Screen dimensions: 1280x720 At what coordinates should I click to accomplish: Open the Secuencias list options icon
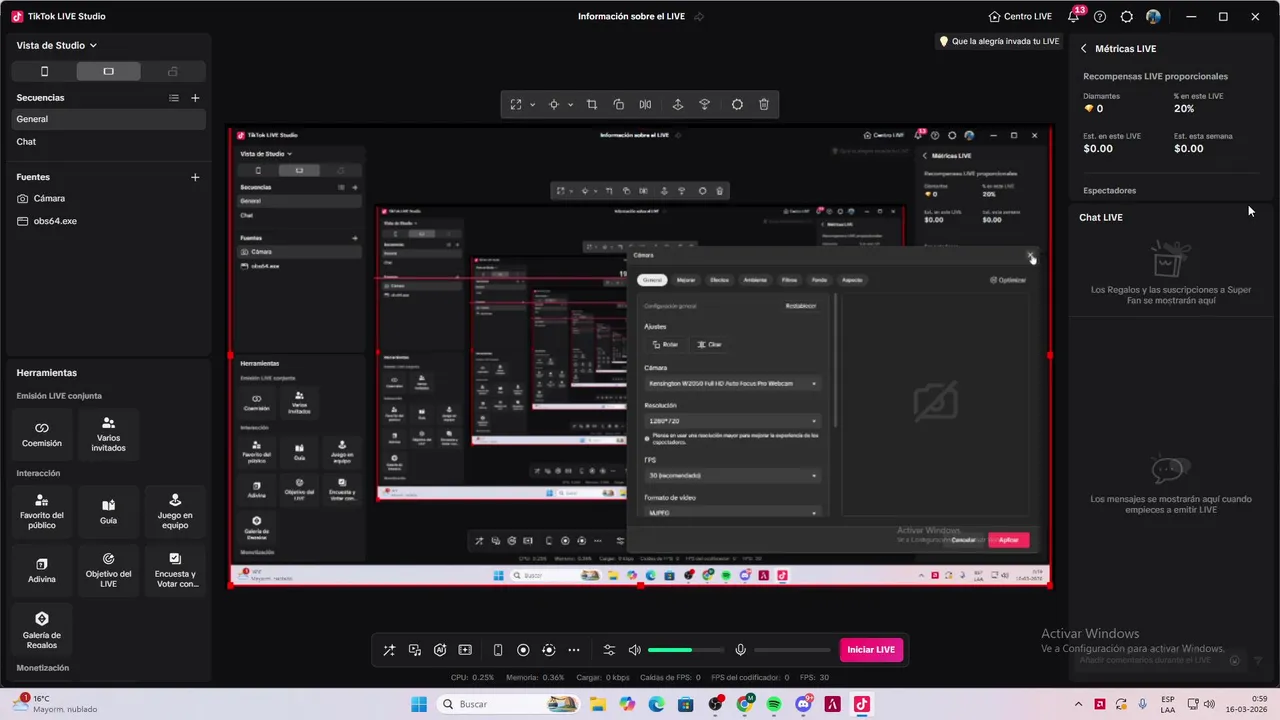(x=174, y=98)
